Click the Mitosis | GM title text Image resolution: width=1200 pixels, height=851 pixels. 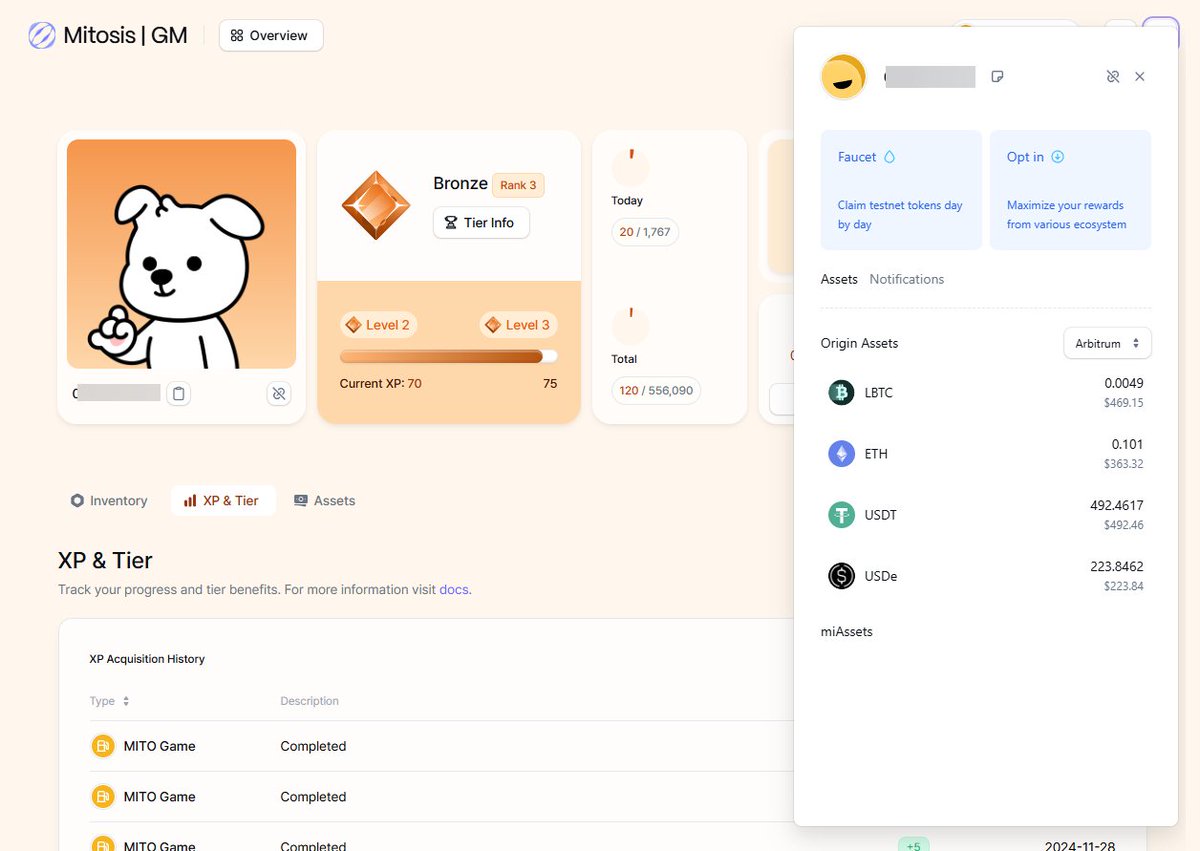(125, 36)
